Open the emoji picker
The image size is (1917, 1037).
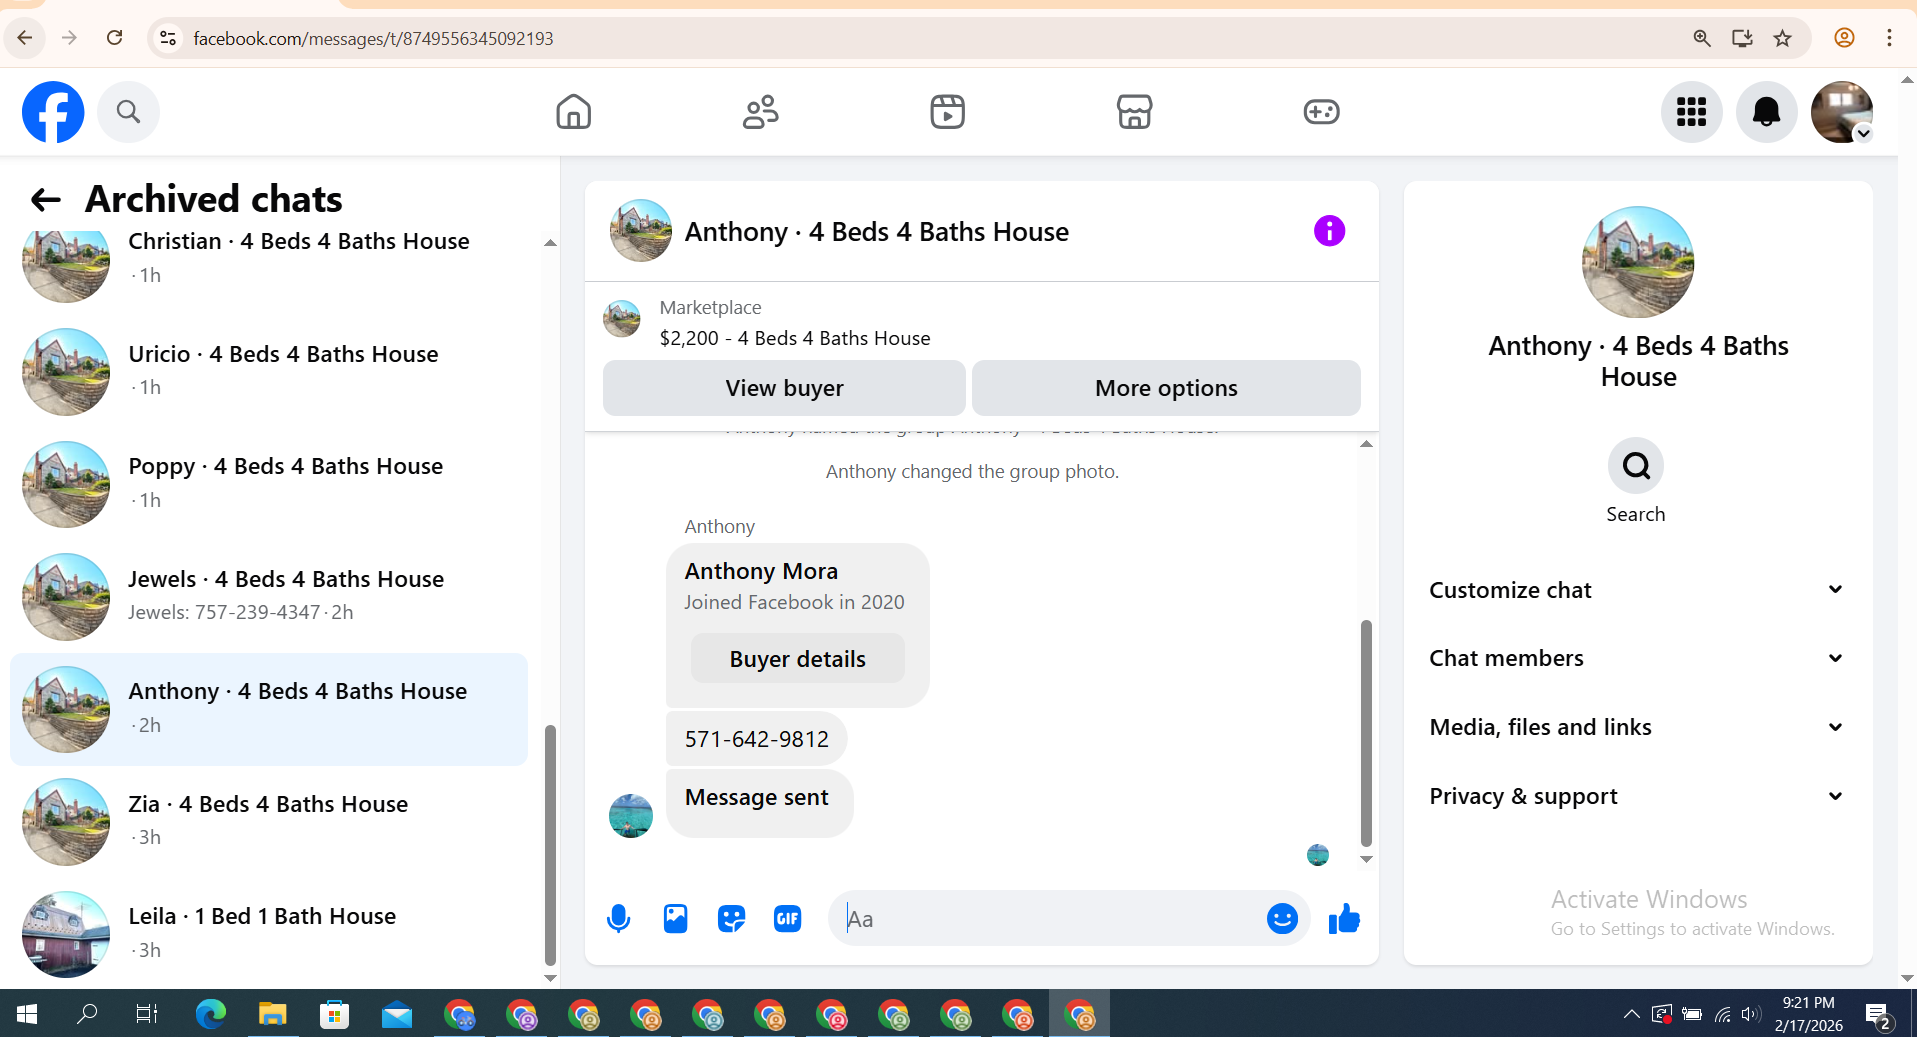pyautogui.click(x=1282, y=918)
